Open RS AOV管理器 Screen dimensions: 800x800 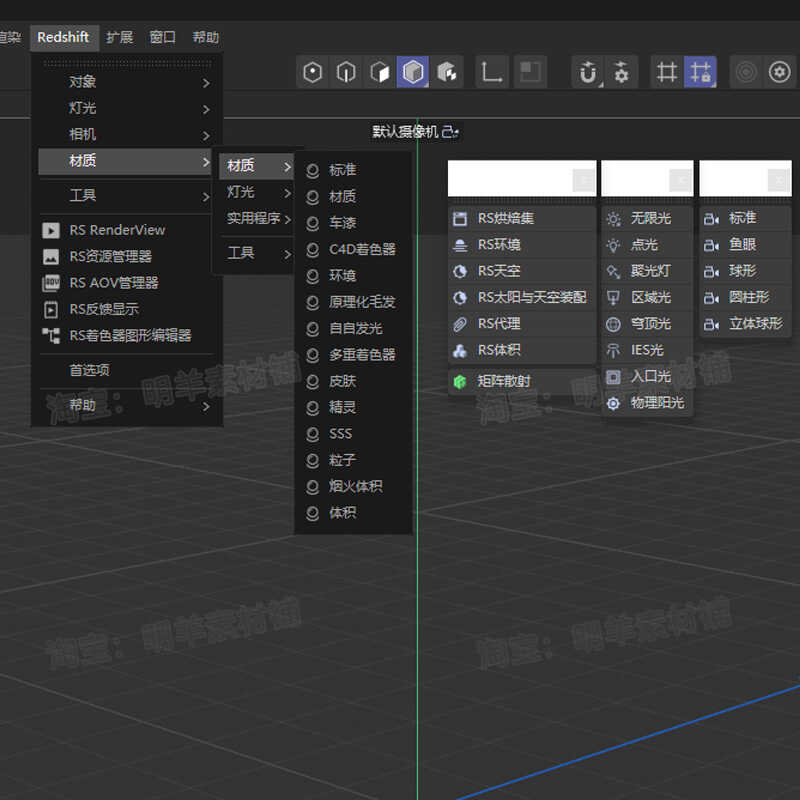tap(126, 283)
